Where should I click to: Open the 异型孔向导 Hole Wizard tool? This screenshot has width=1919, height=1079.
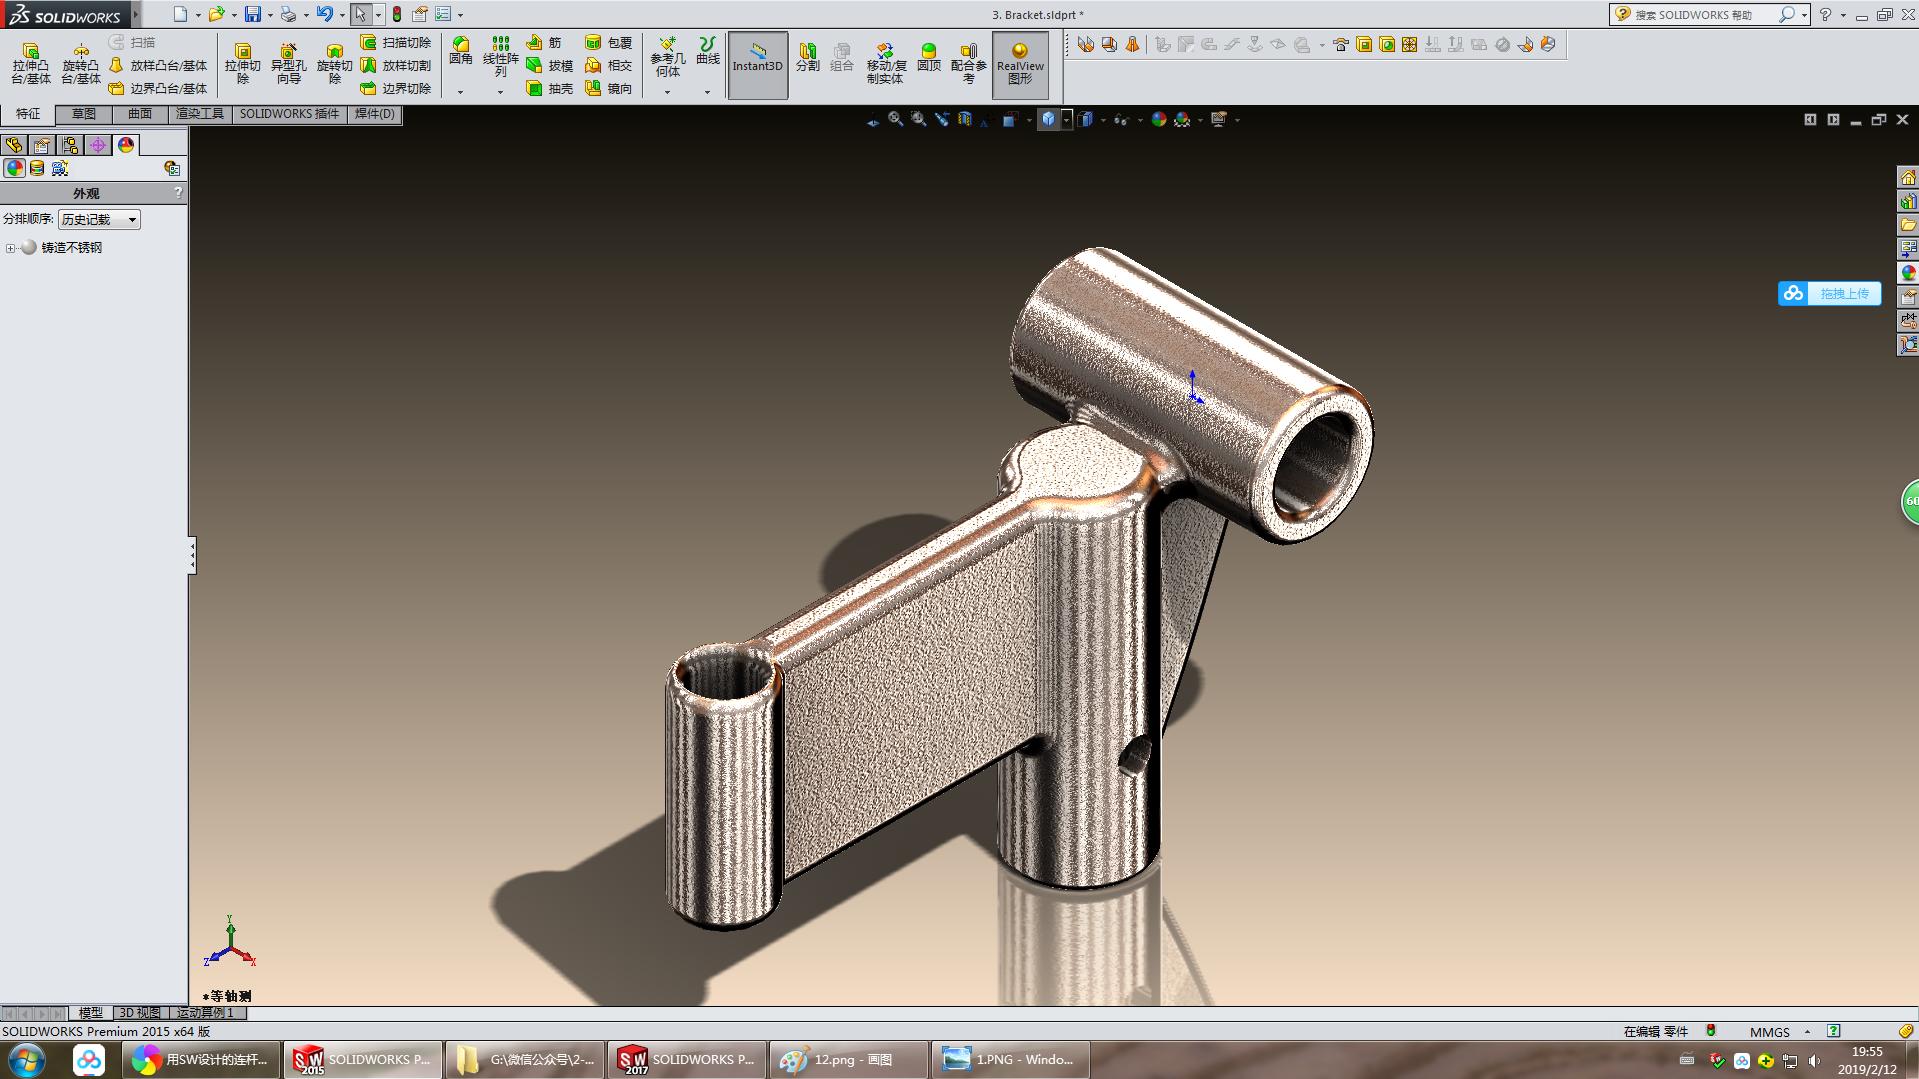[x=289, y=60]
